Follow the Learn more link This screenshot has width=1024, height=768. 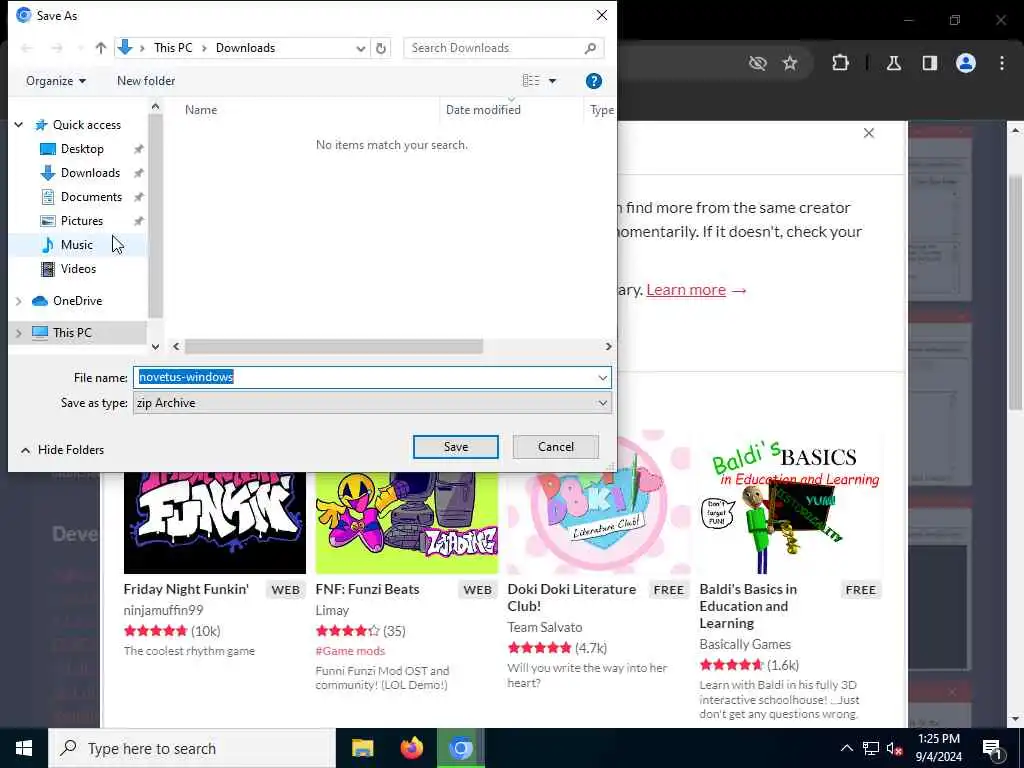point(686,290)
